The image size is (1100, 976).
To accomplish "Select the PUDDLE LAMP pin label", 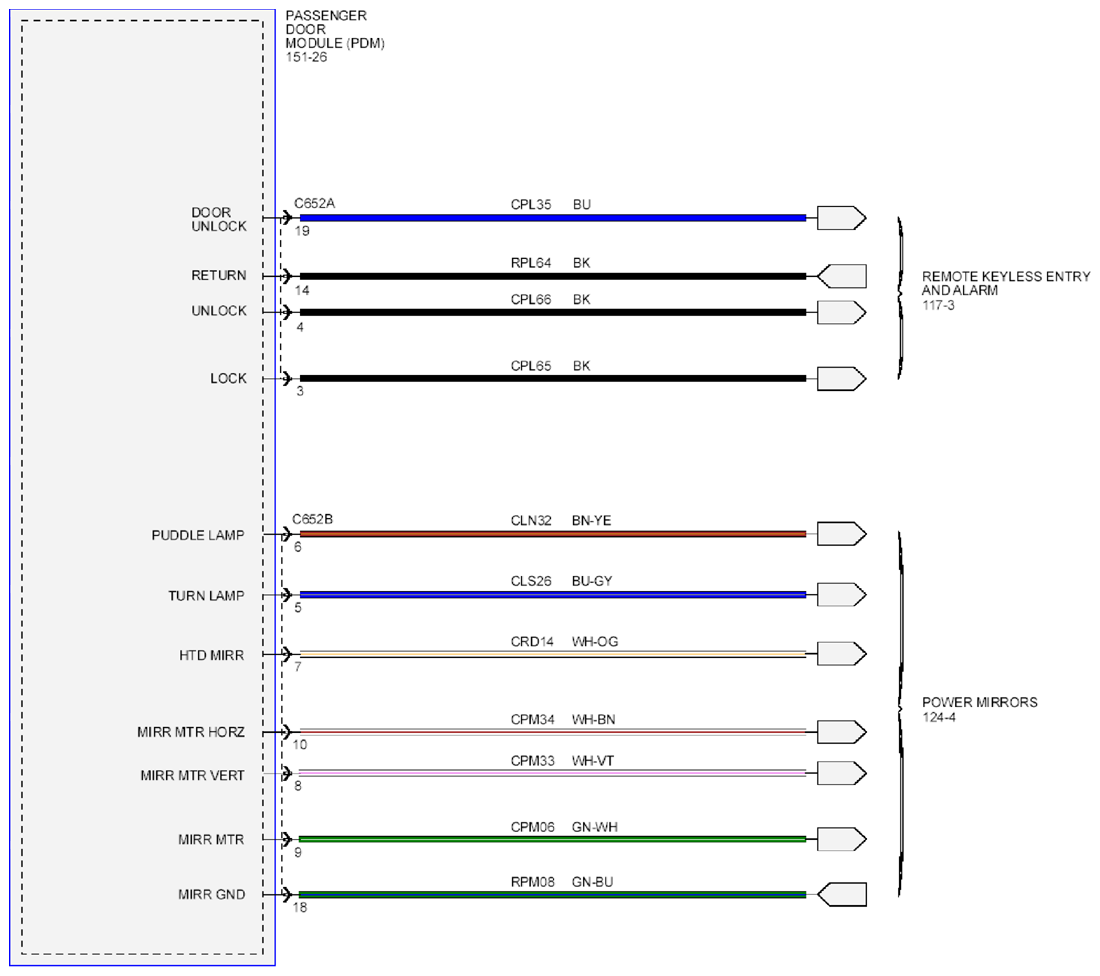I will pyautogui.click(x=198, y=535).
